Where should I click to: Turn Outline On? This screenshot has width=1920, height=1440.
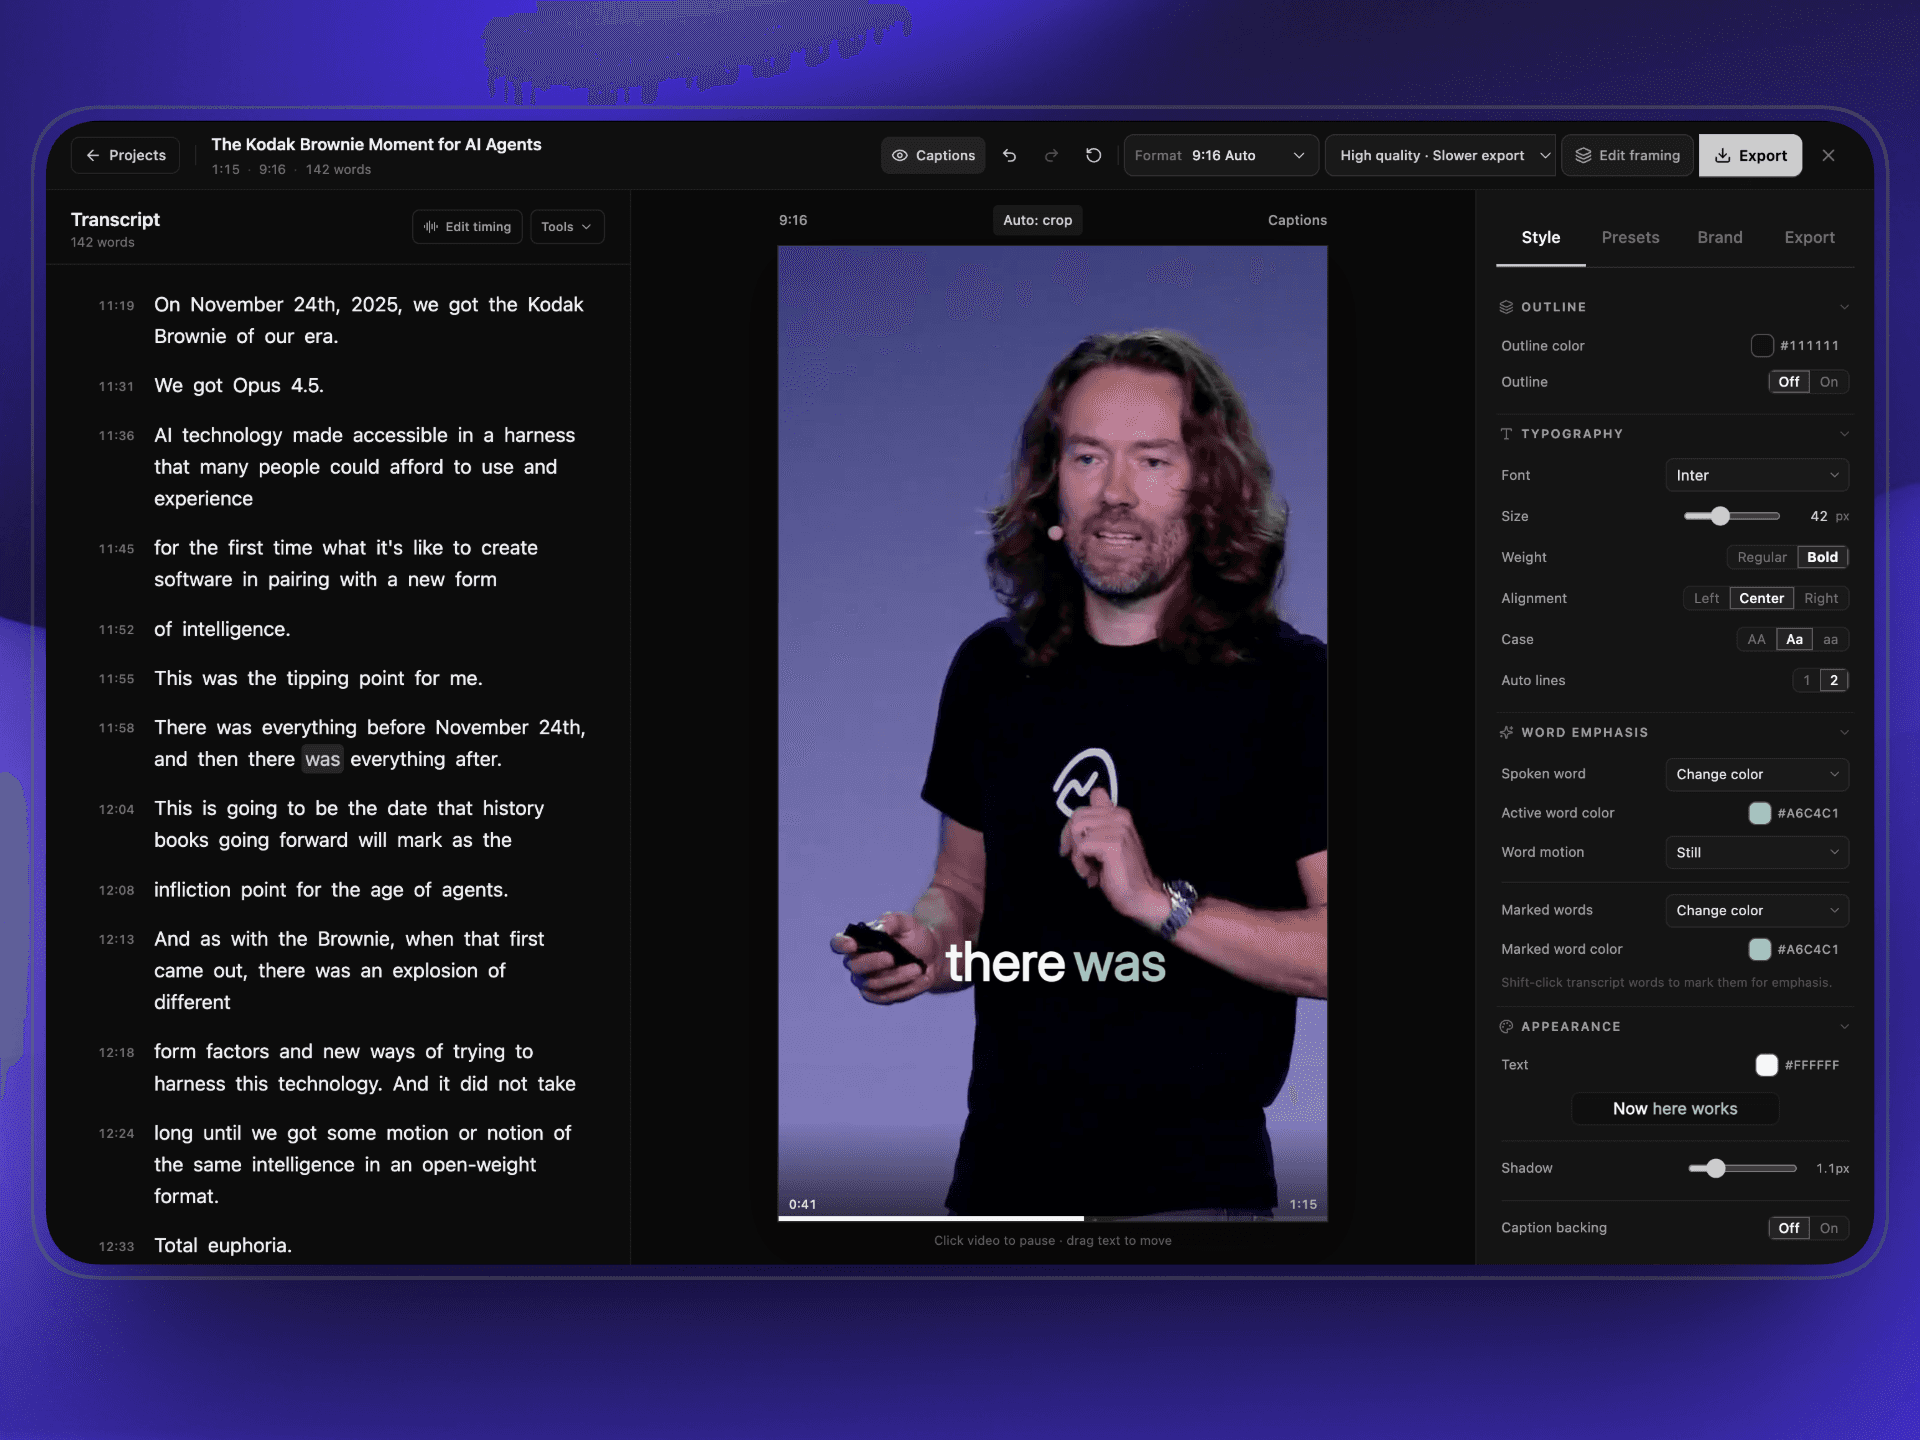(1829, 382)
